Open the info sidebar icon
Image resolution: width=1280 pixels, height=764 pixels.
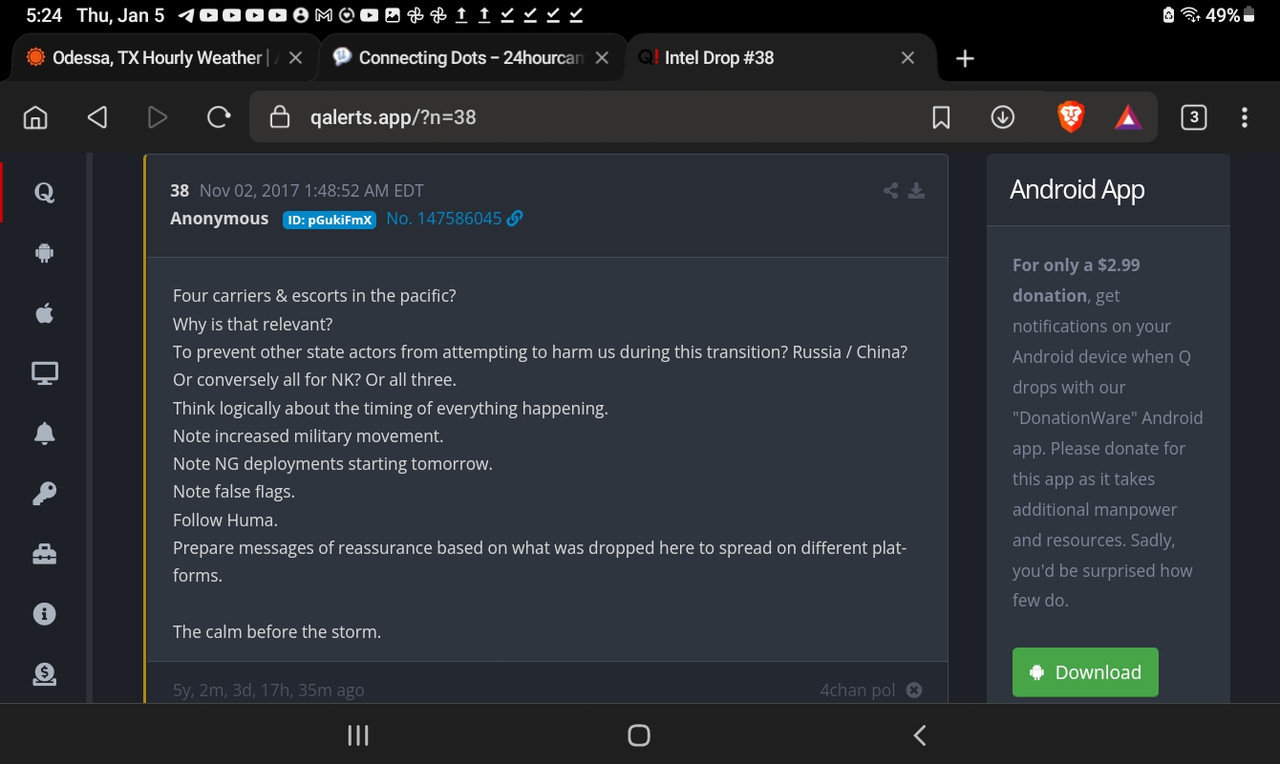tap(44, 614)
